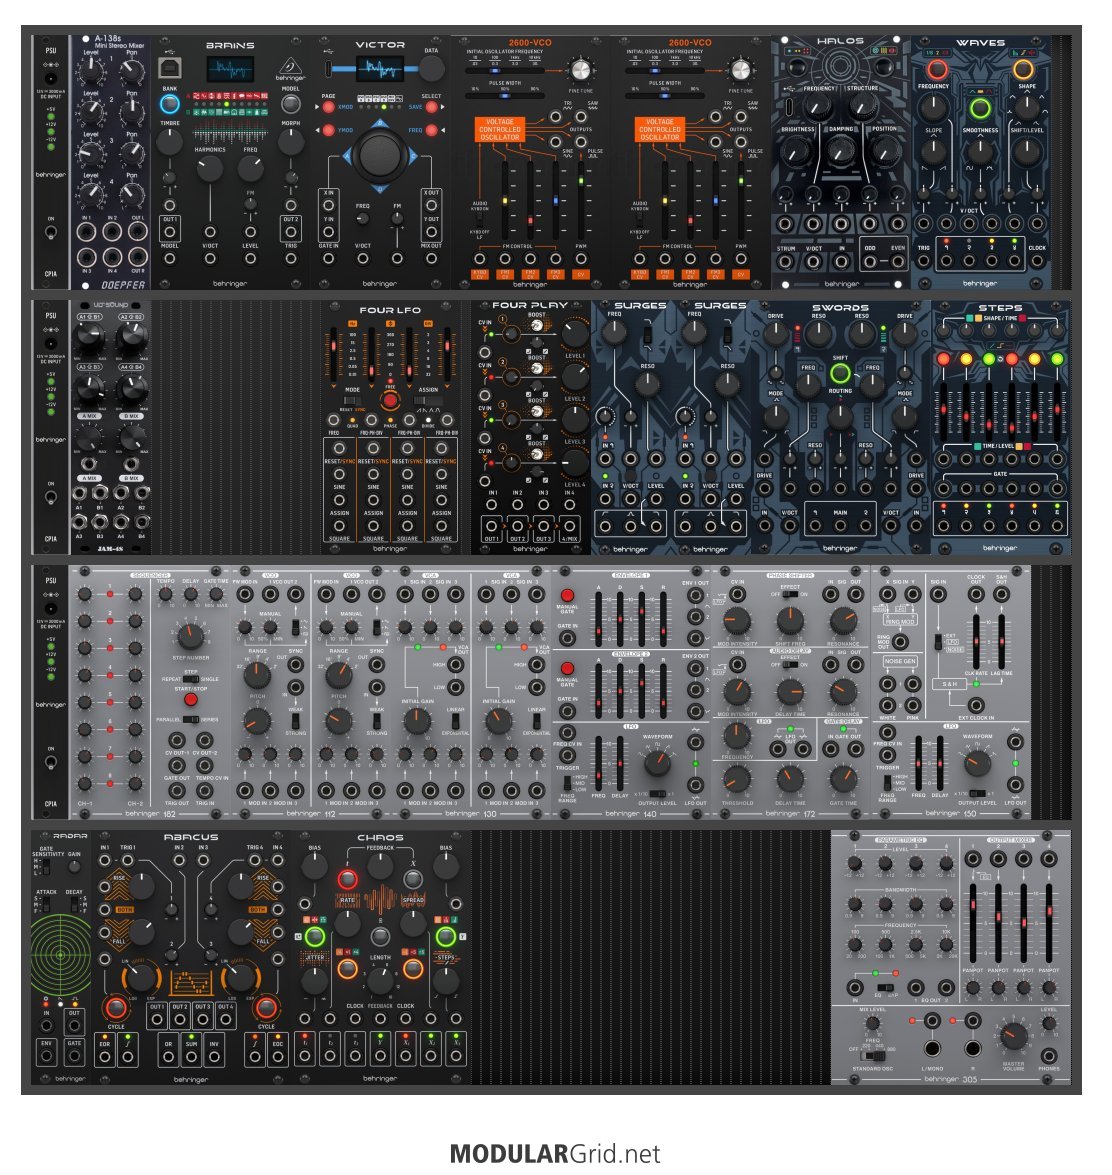Screen dimensions: 1112x1175
Task: Click the SUM output jack on Abacus
Action: point(191,1057)
